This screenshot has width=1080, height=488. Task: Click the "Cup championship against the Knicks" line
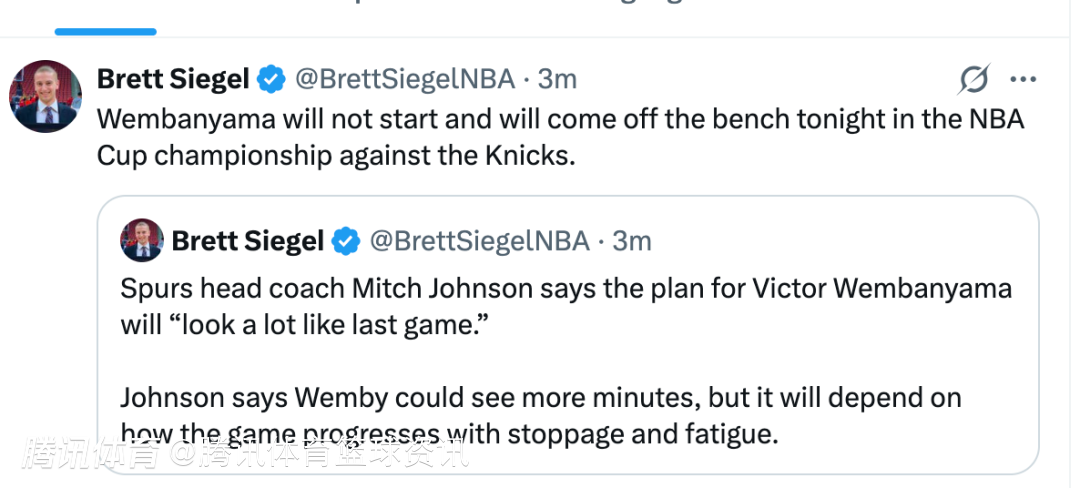[x=336, y=156]
